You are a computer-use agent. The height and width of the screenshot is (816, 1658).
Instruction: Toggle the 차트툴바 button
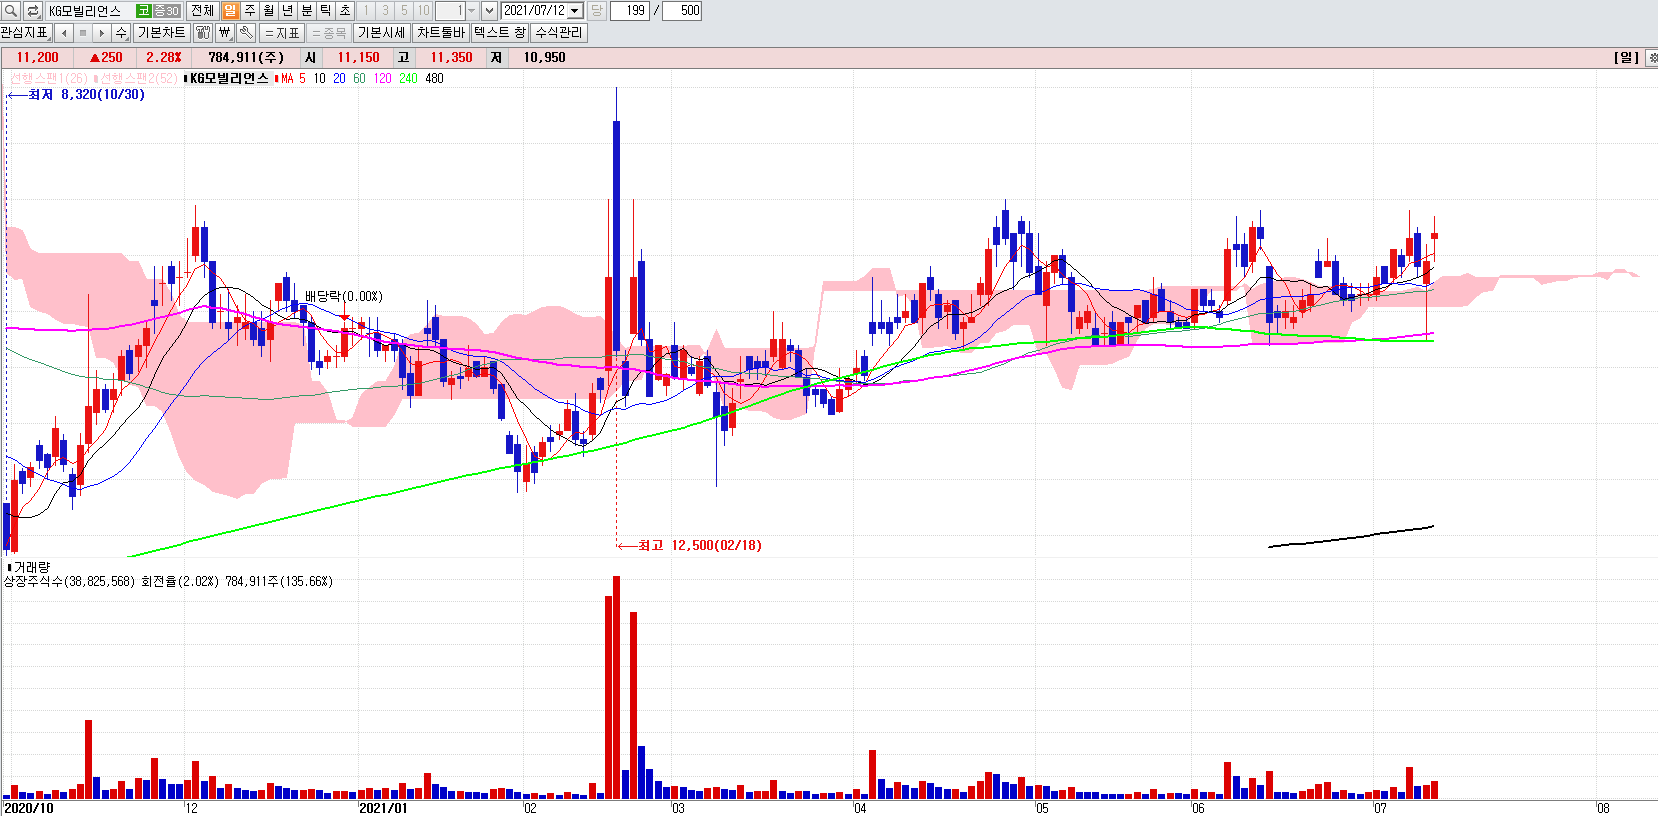441,33
